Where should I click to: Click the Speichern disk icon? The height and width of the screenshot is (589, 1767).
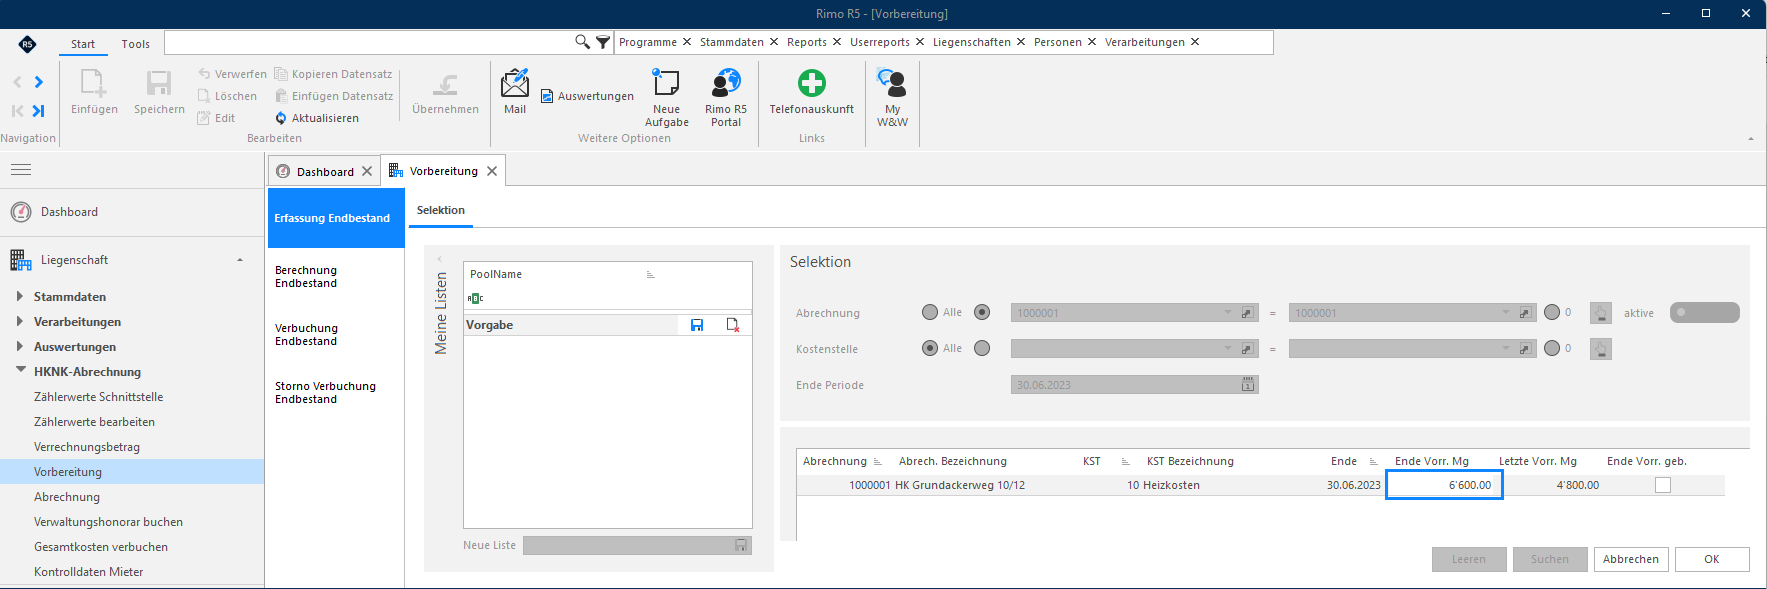click(159, 83)
